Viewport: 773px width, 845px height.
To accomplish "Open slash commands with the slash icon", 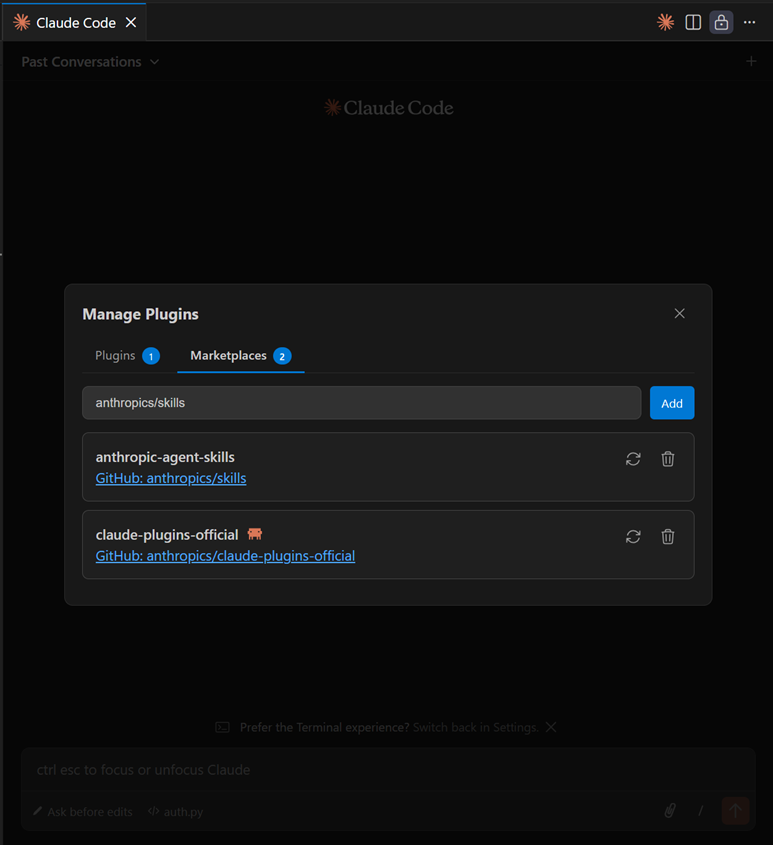I will point(701,811).
